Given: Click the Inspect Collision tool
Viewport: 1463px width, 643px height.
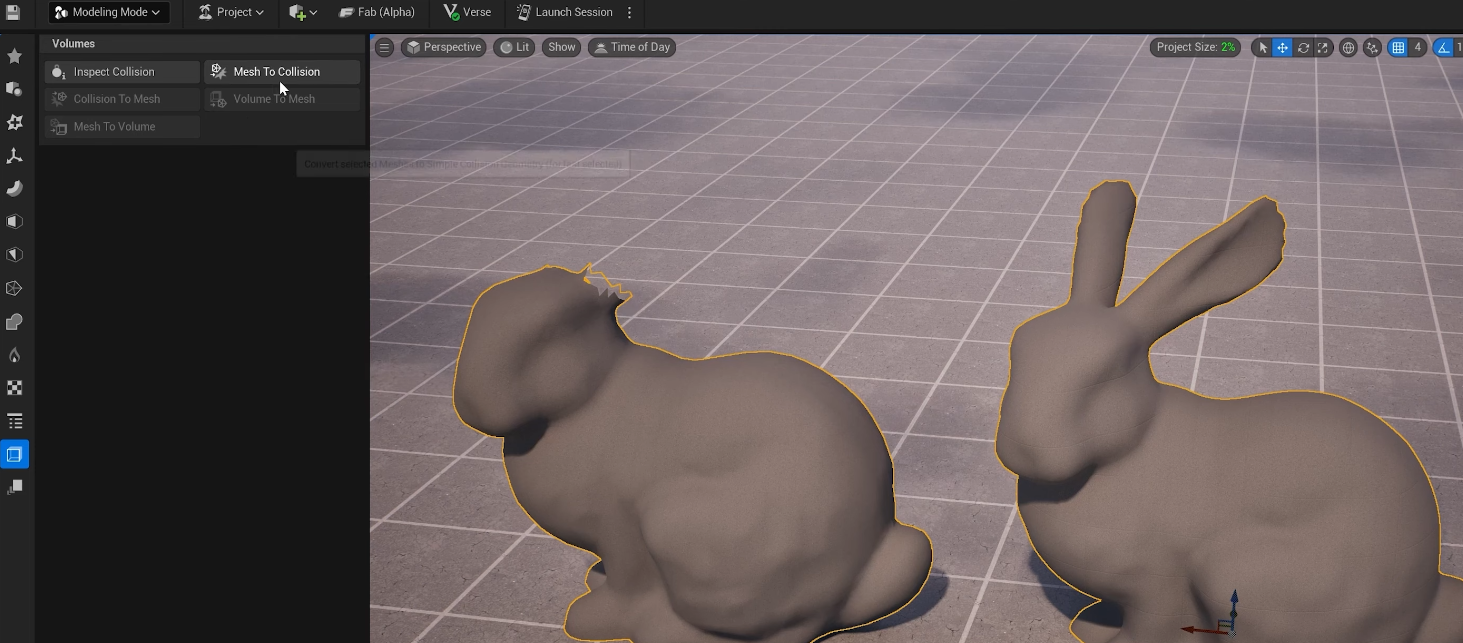Looking at the screenshot, I should (122, 72).
